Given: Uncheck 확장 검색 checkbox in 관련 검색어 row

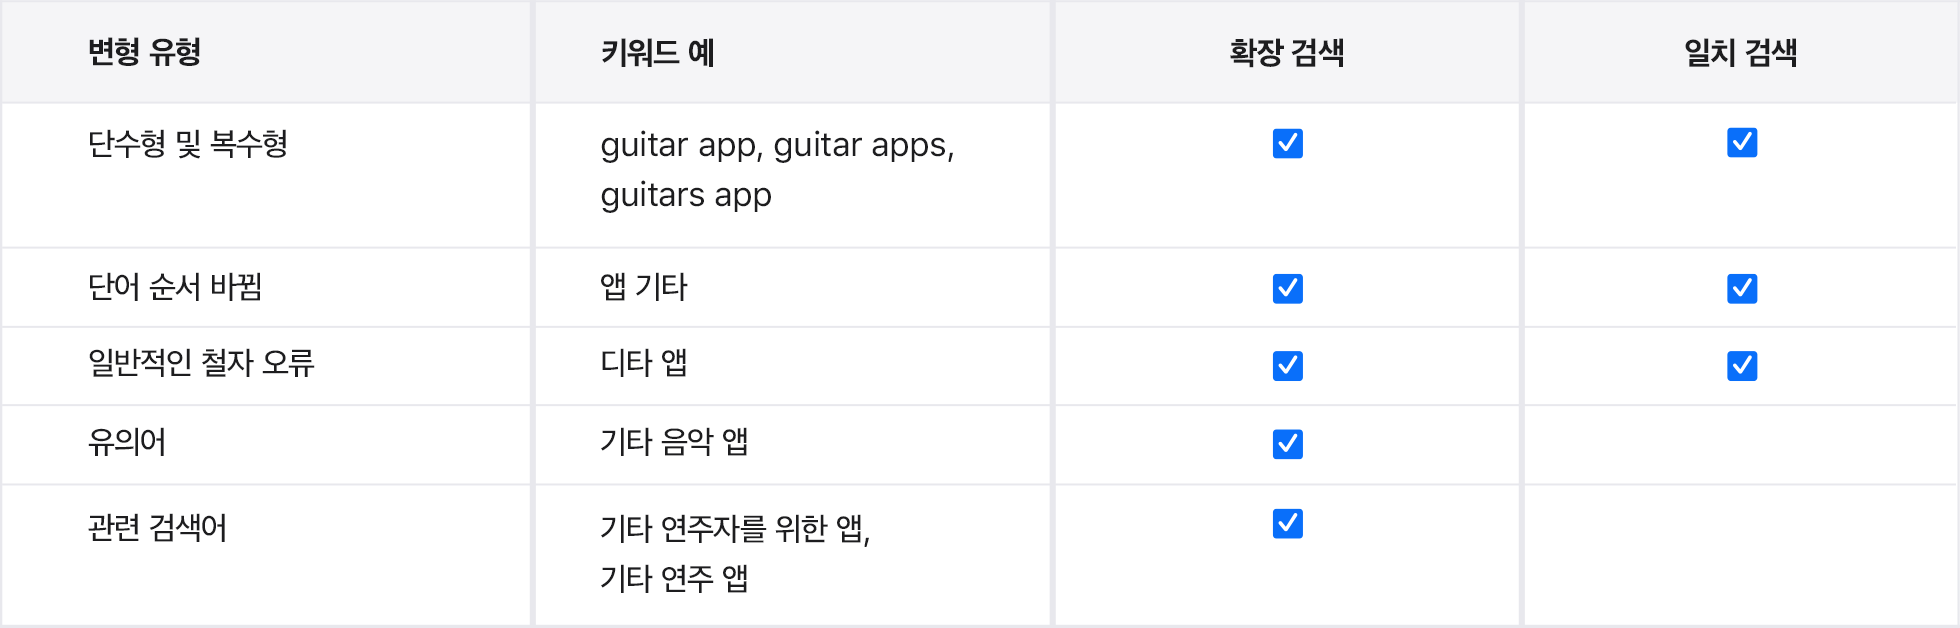Looking at the screenshot, I should [1287, 524].
